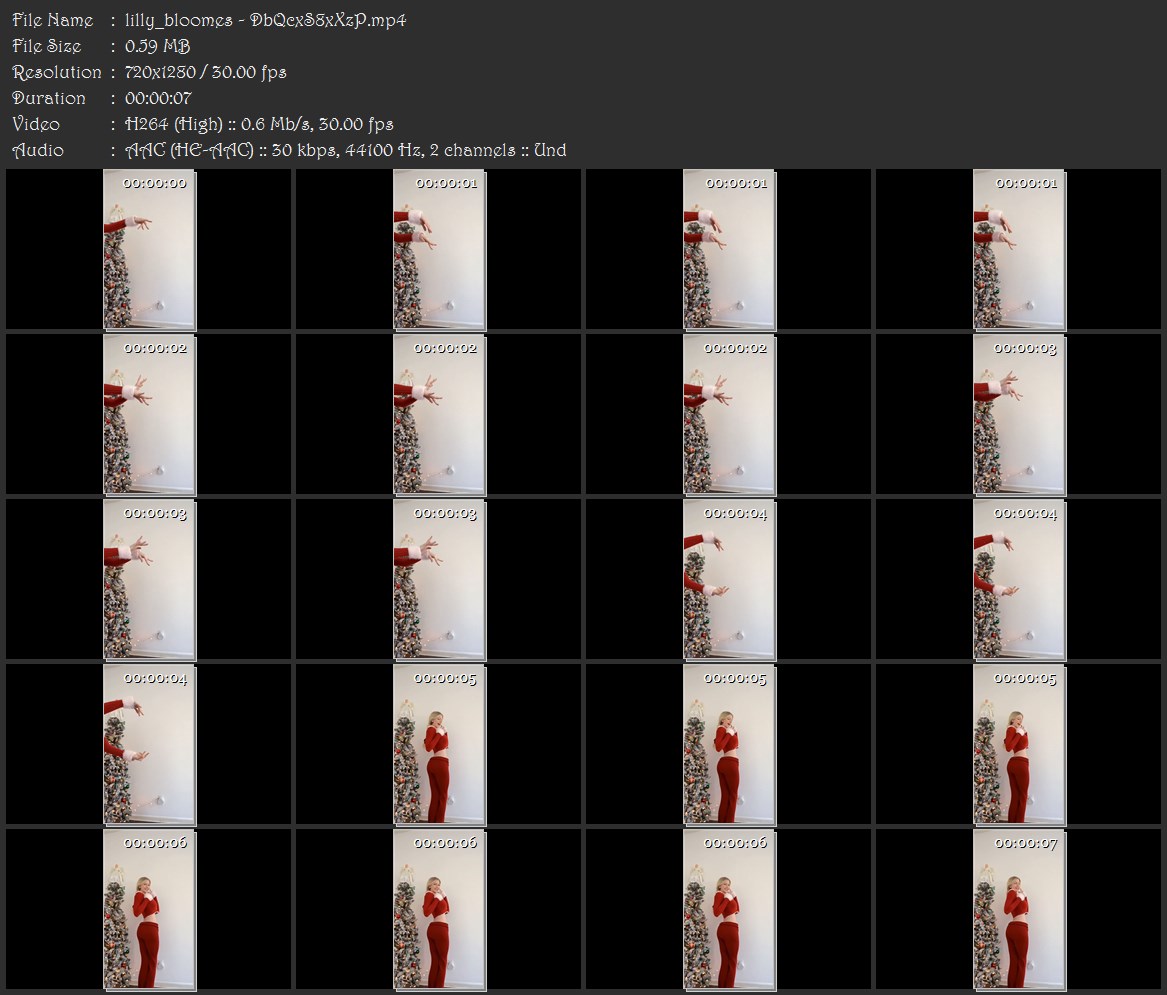
Task: Click the 'Resolution' label
Action: pyautogui.click(x=57, y=72)
